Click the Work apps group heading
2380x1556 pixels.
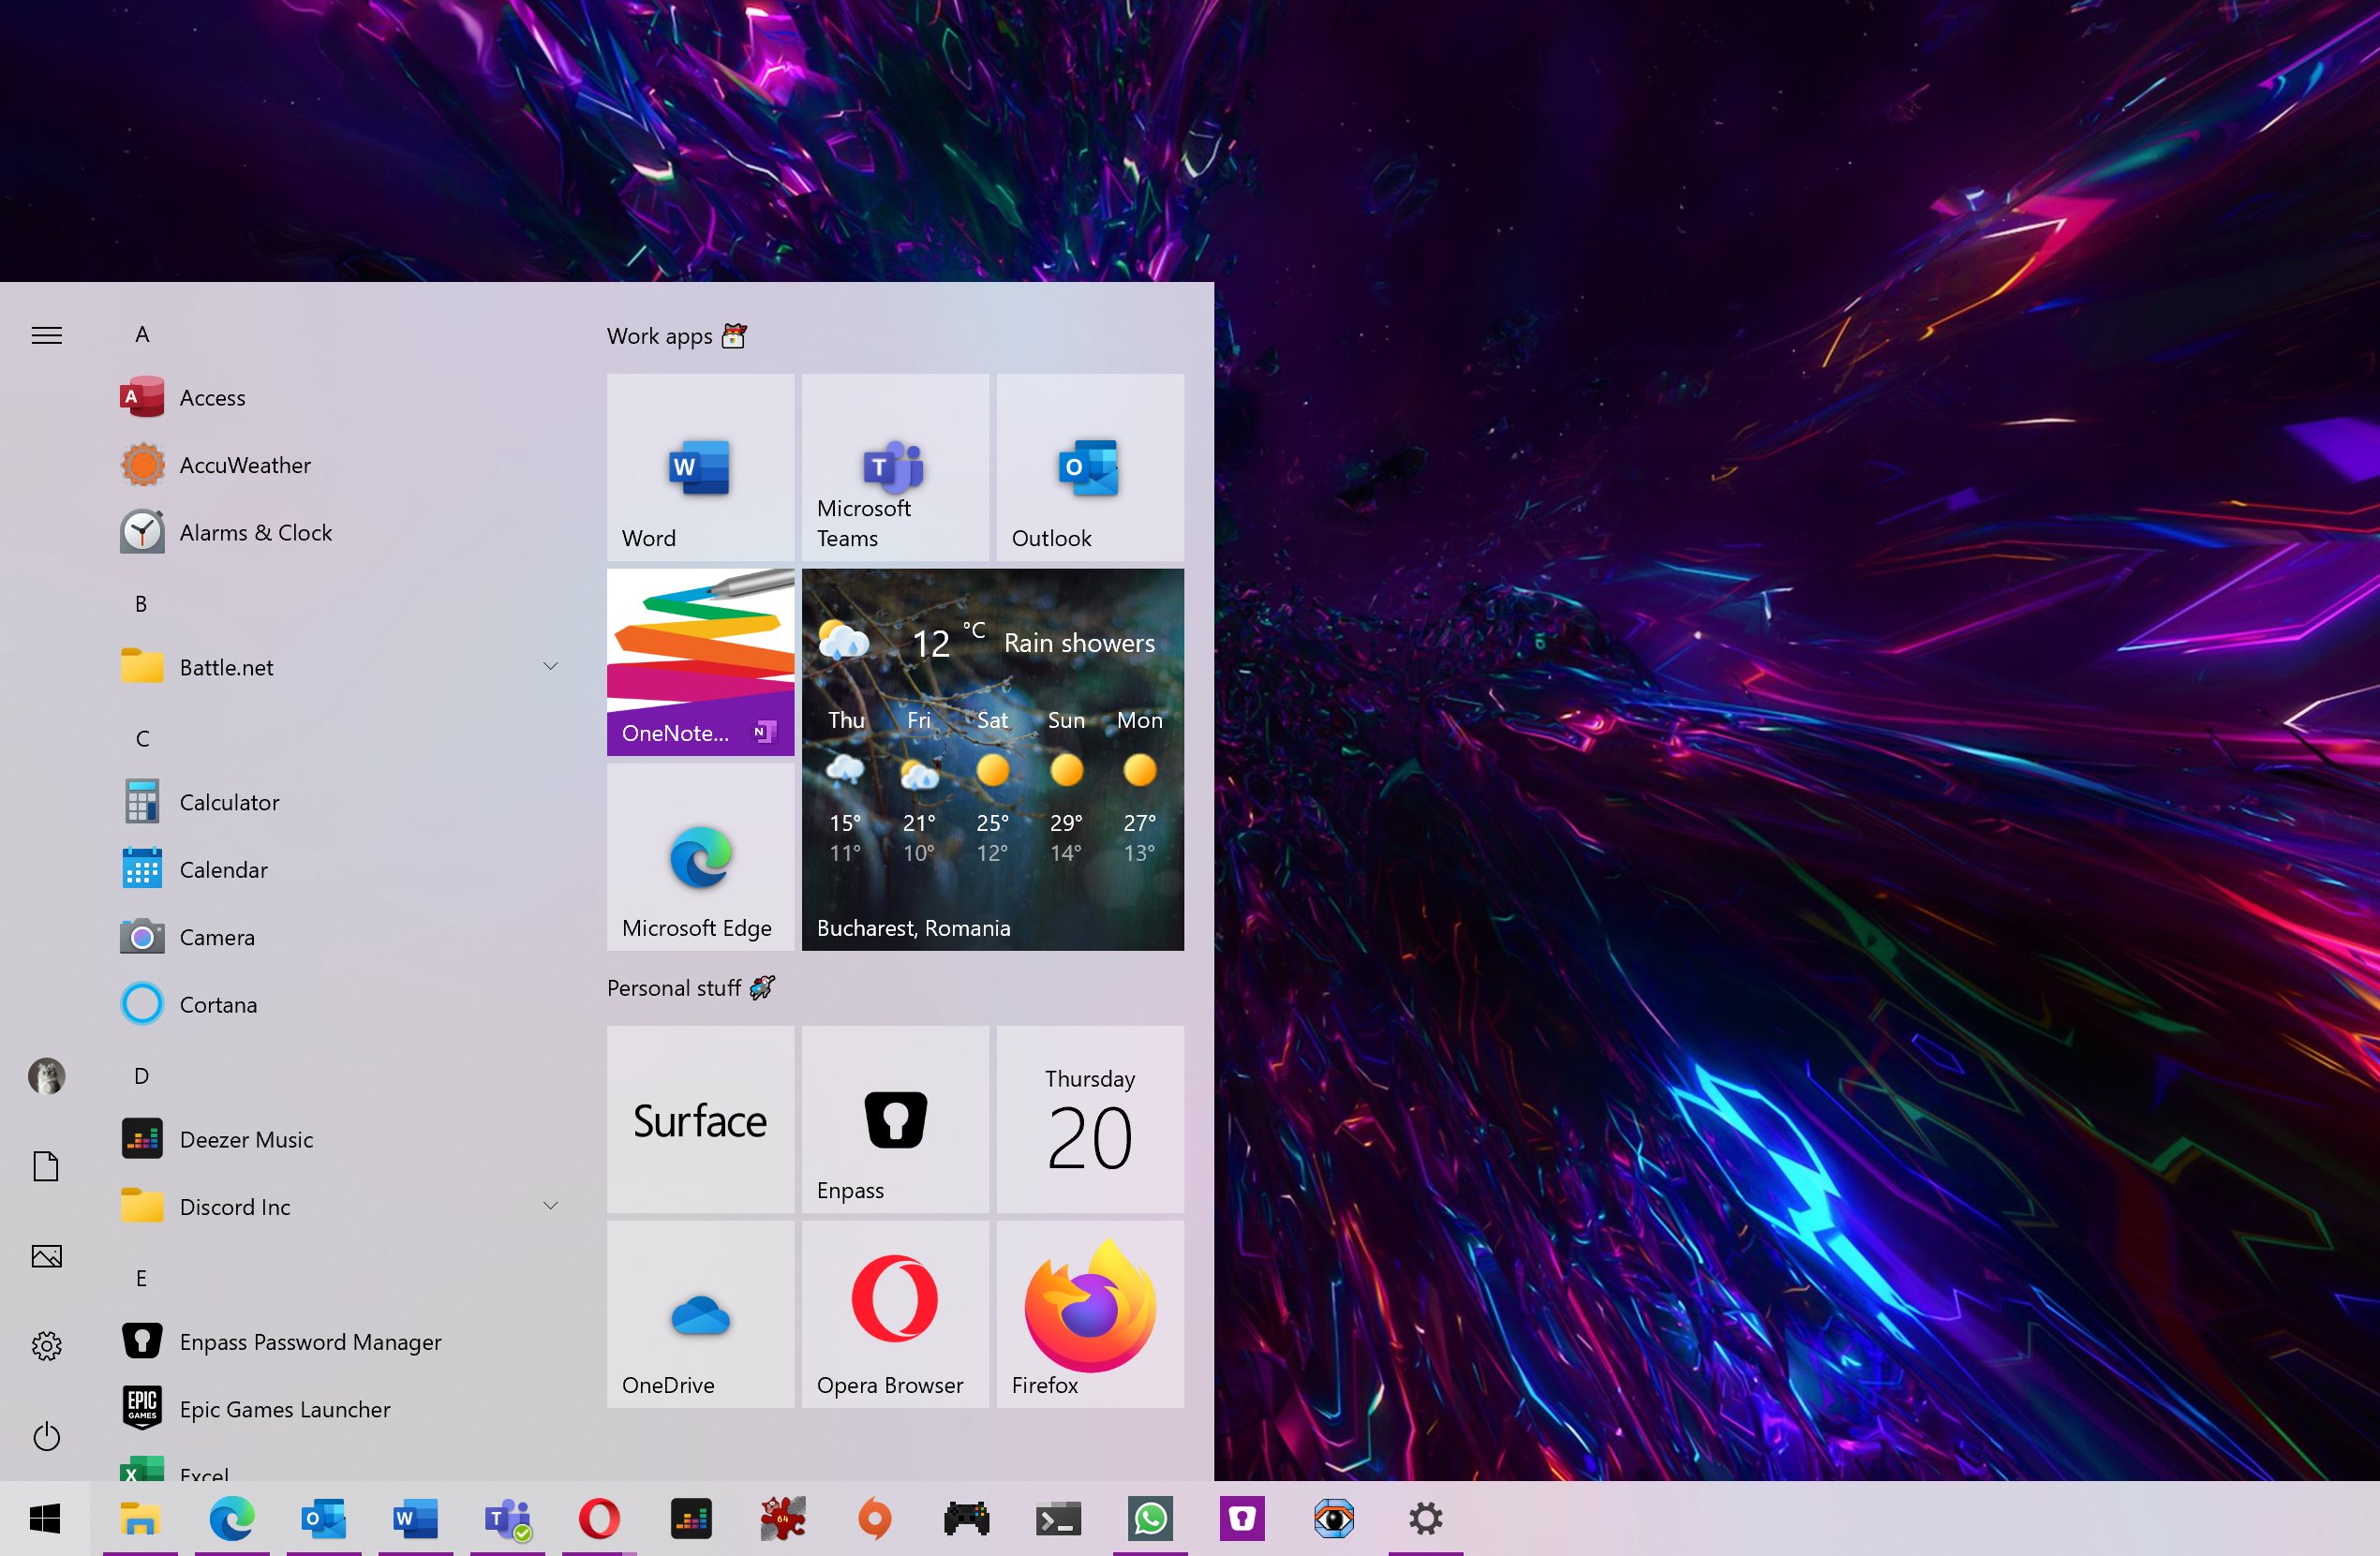click(677, 336)
